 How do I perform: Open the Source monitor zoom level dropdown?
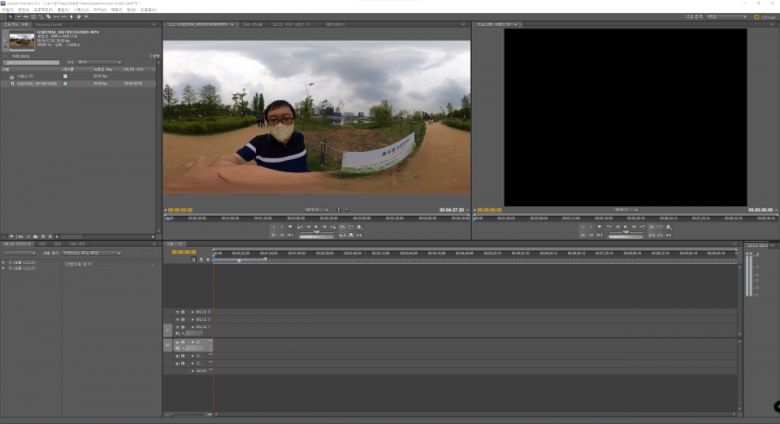[x=317, y=210]
